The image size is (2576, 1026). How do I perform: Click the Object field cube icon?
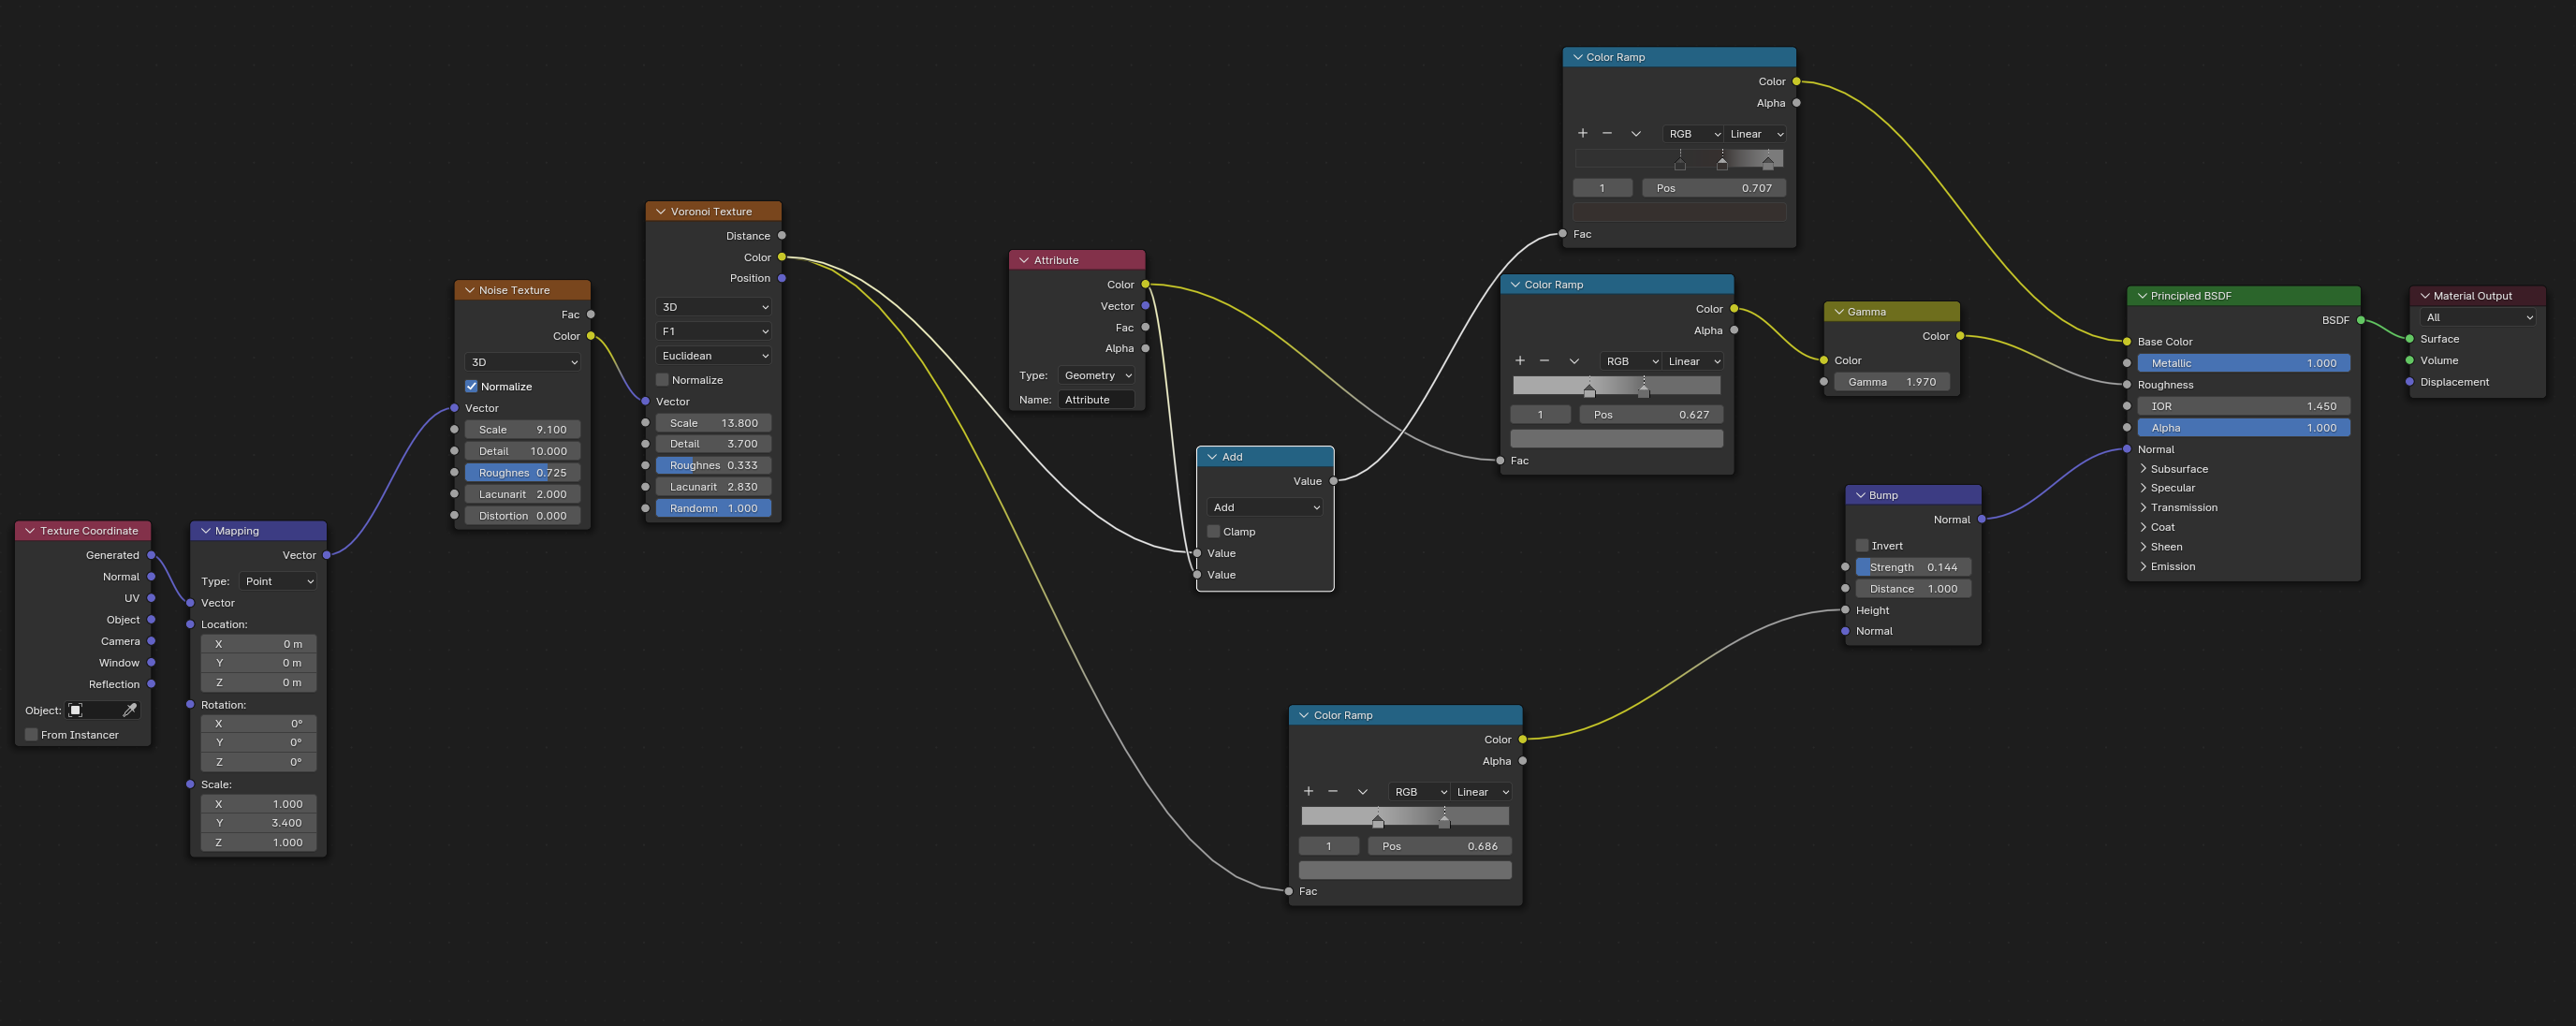coord(75,710)
